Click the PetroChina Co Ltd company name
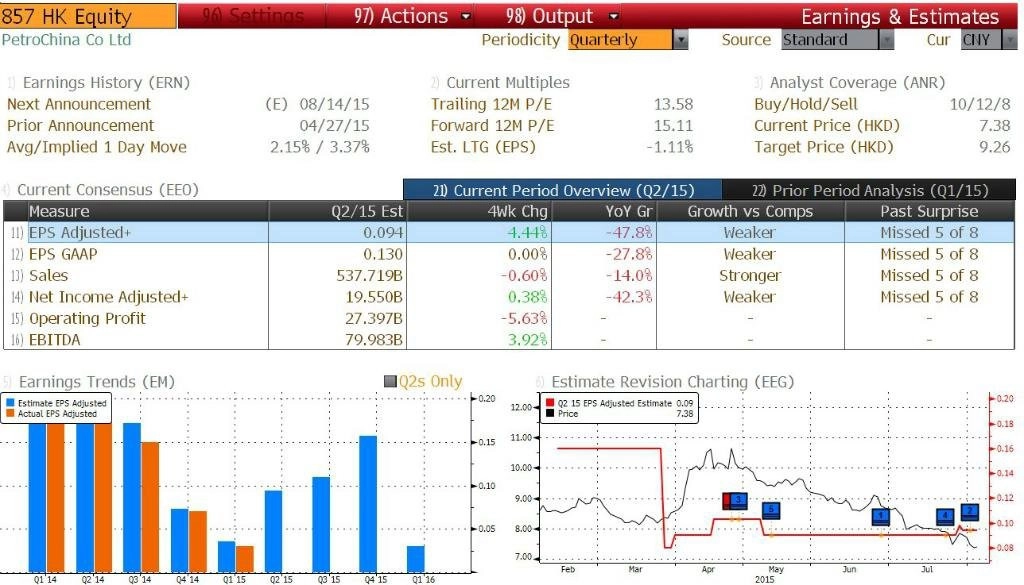The image size is (1024, 585). click(66, 40)
